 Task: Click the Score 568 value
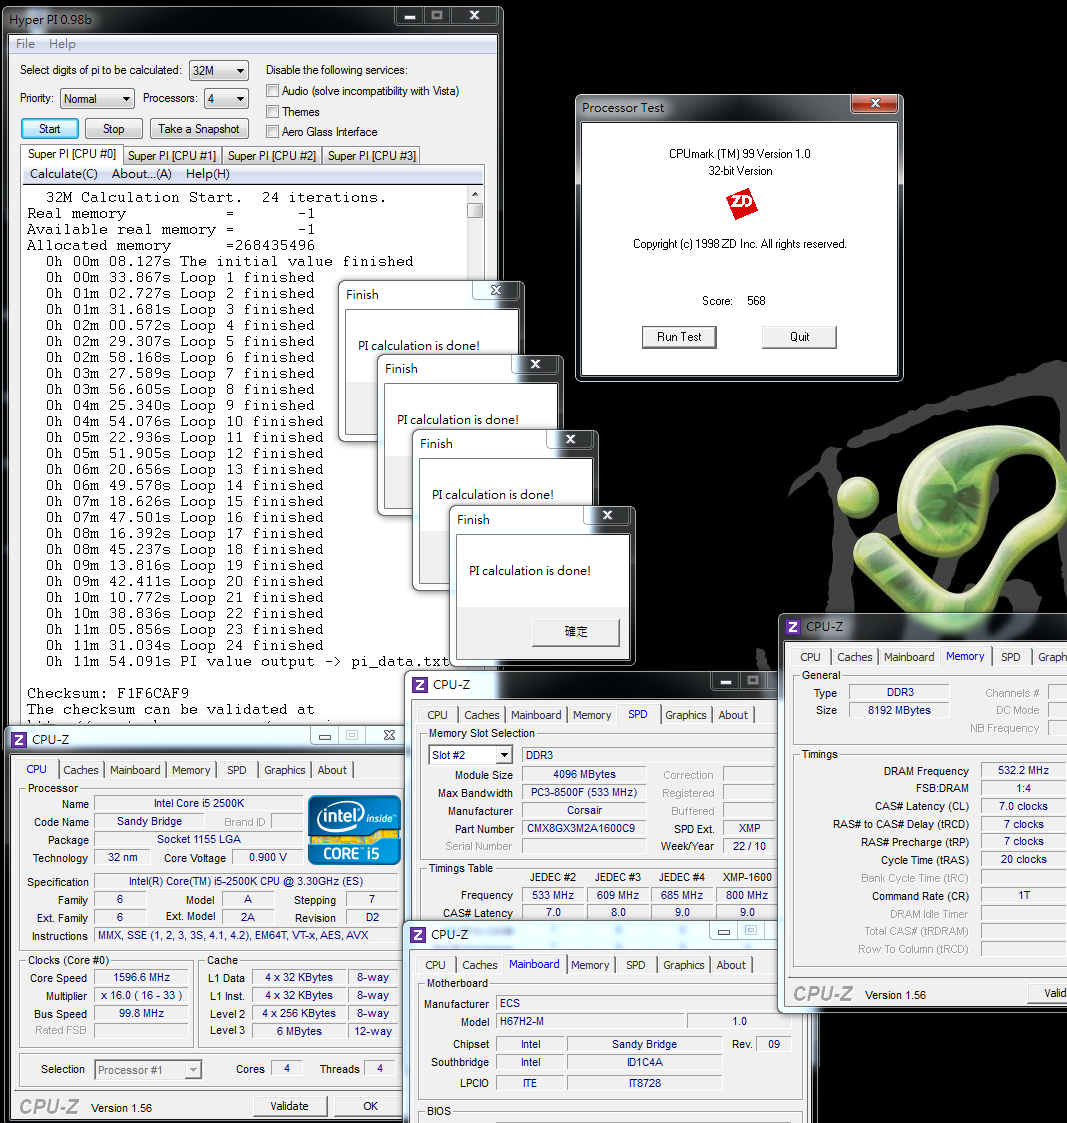click(756, 301)
